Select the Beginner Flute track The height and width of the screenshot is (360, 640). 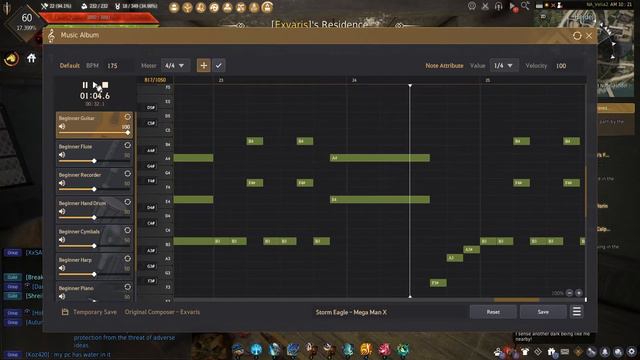pyautogui.click(x=95, y=153)
